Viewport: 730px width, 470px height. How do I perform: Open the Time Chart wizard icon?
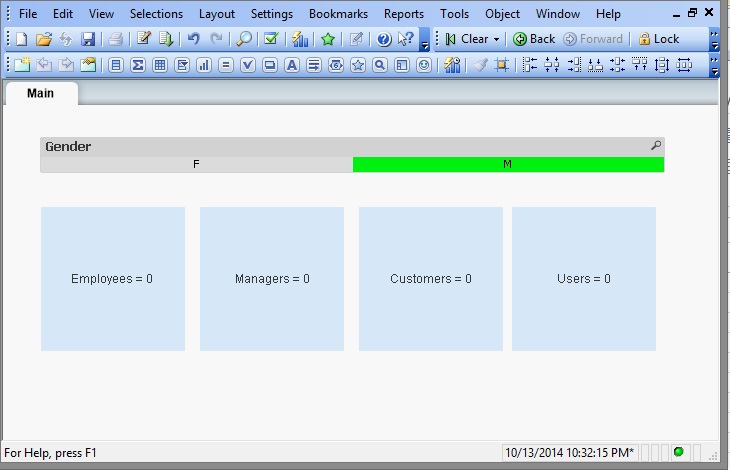point(452,65)
